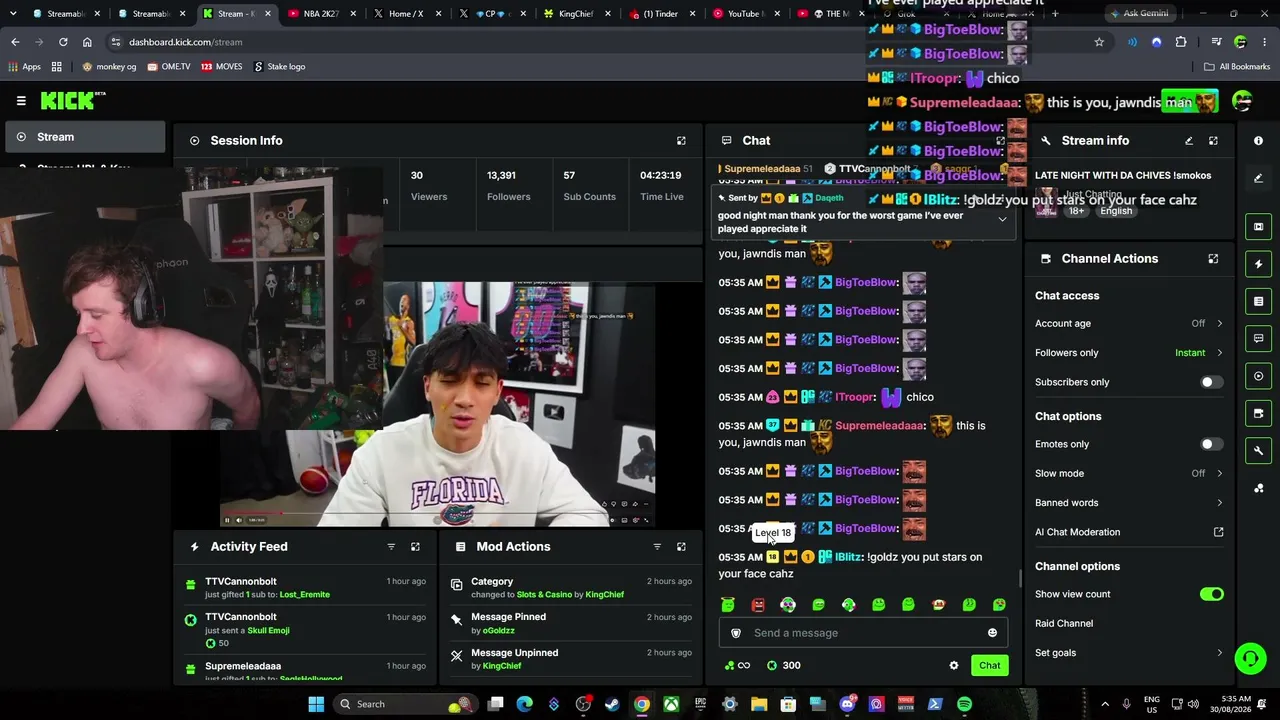Bookmark this page with the star icon
The height and width of the screenshot is (720, 1280).
coord(1099,42)
